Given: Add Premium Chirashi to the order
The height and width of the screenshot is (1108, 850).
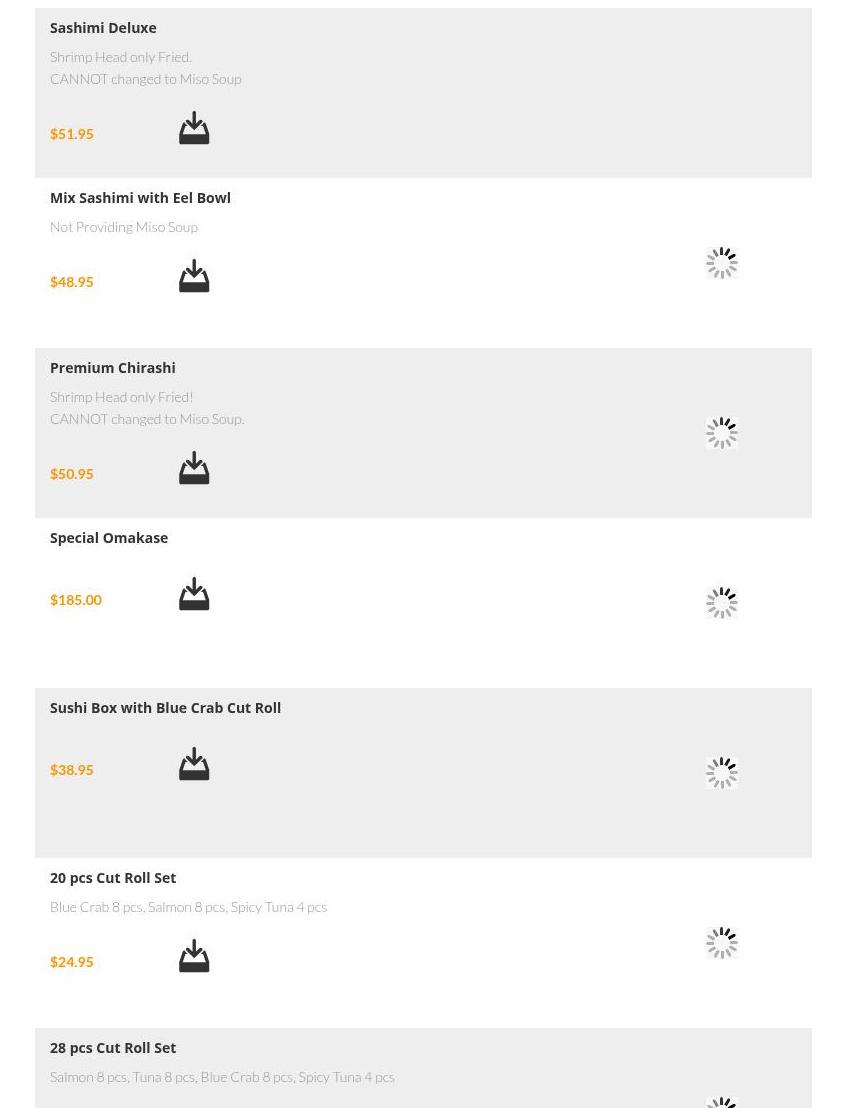Looking at the screenshot, I should 194,469.
